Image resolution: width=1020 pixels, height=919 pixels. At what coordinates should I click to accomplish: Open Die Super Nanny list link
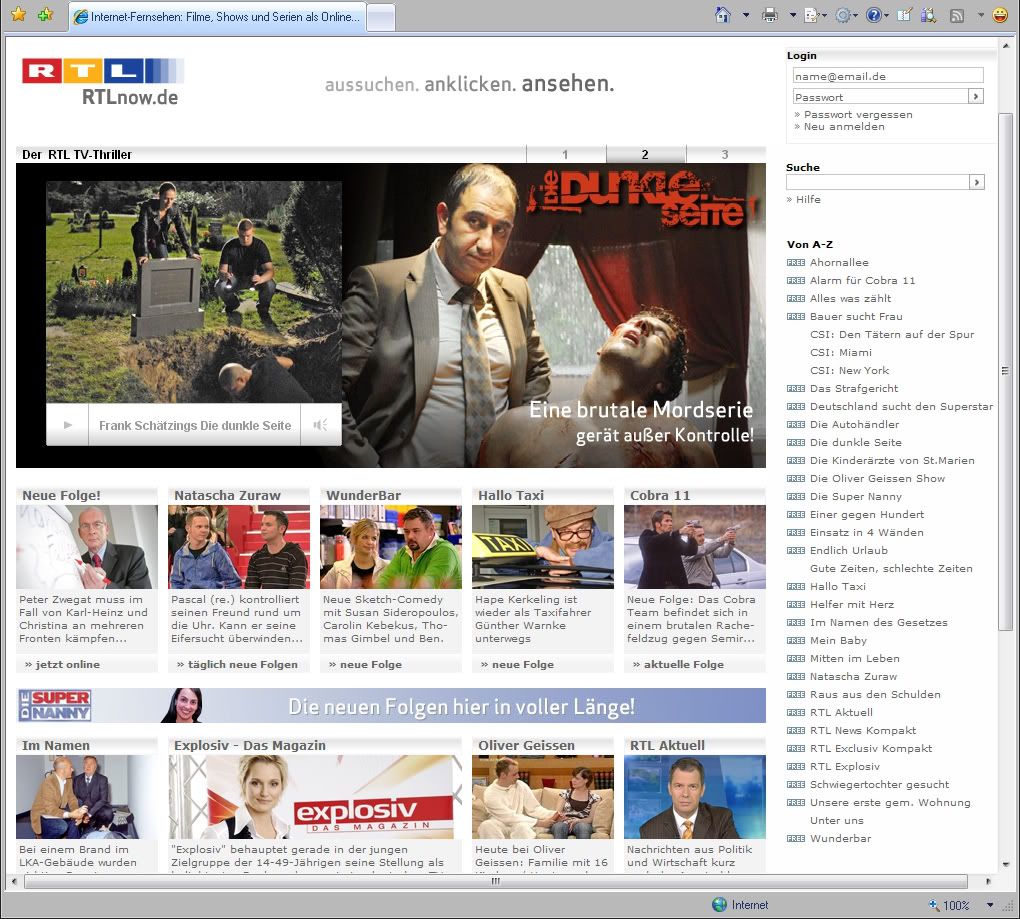856,497
